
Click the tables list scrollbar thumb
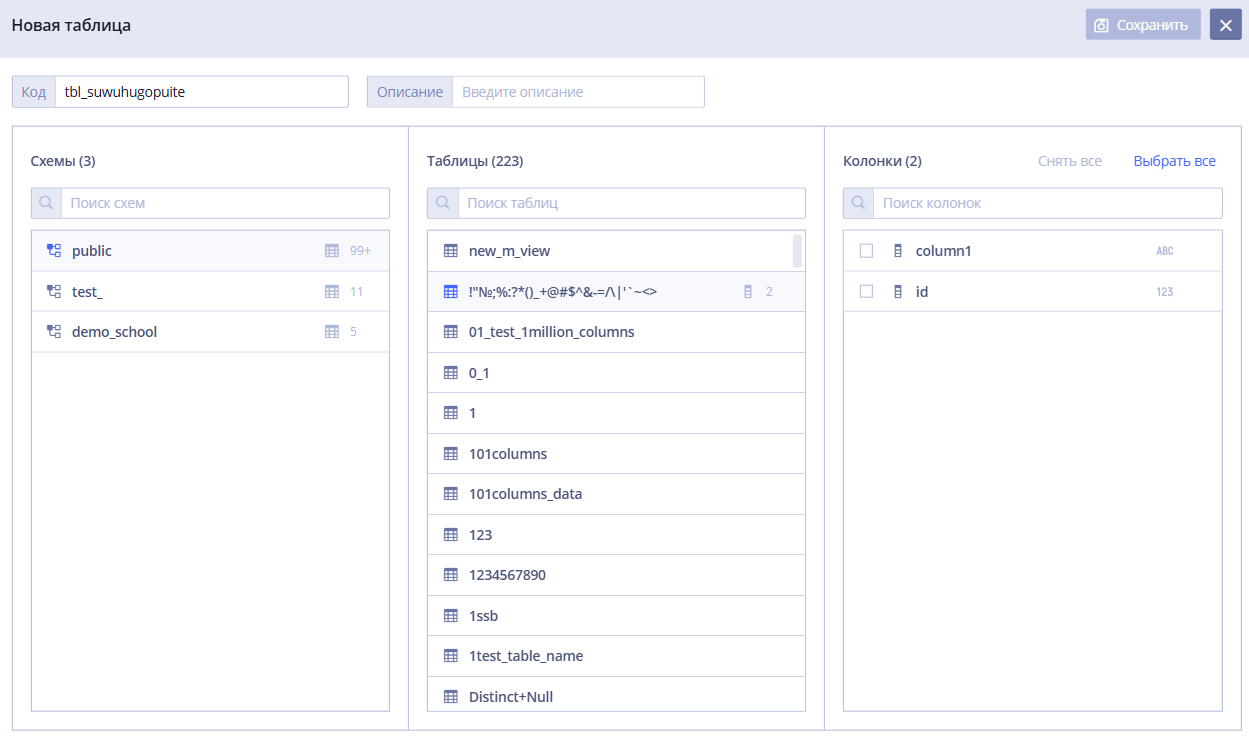click(797, 251)
